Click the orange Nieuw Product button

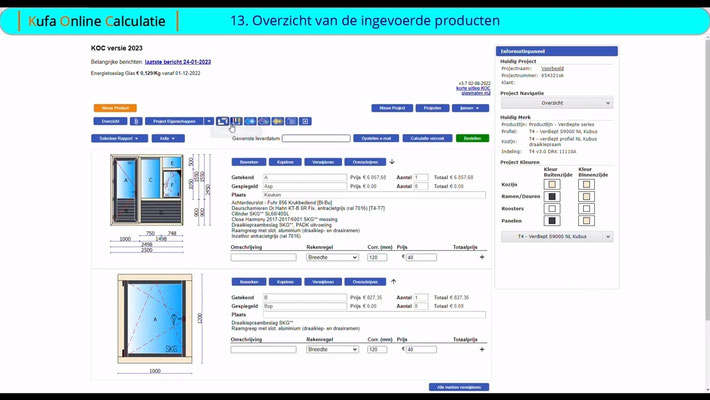pos(115,108)
